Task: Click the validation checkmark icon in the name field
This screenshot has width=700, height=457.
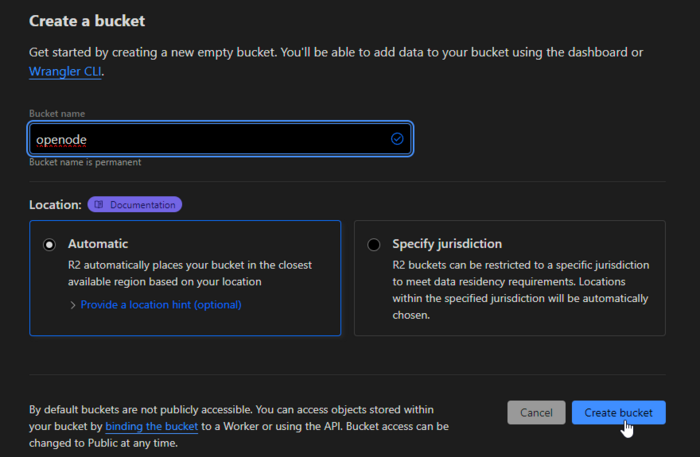Action: click(x=397, y=139)
